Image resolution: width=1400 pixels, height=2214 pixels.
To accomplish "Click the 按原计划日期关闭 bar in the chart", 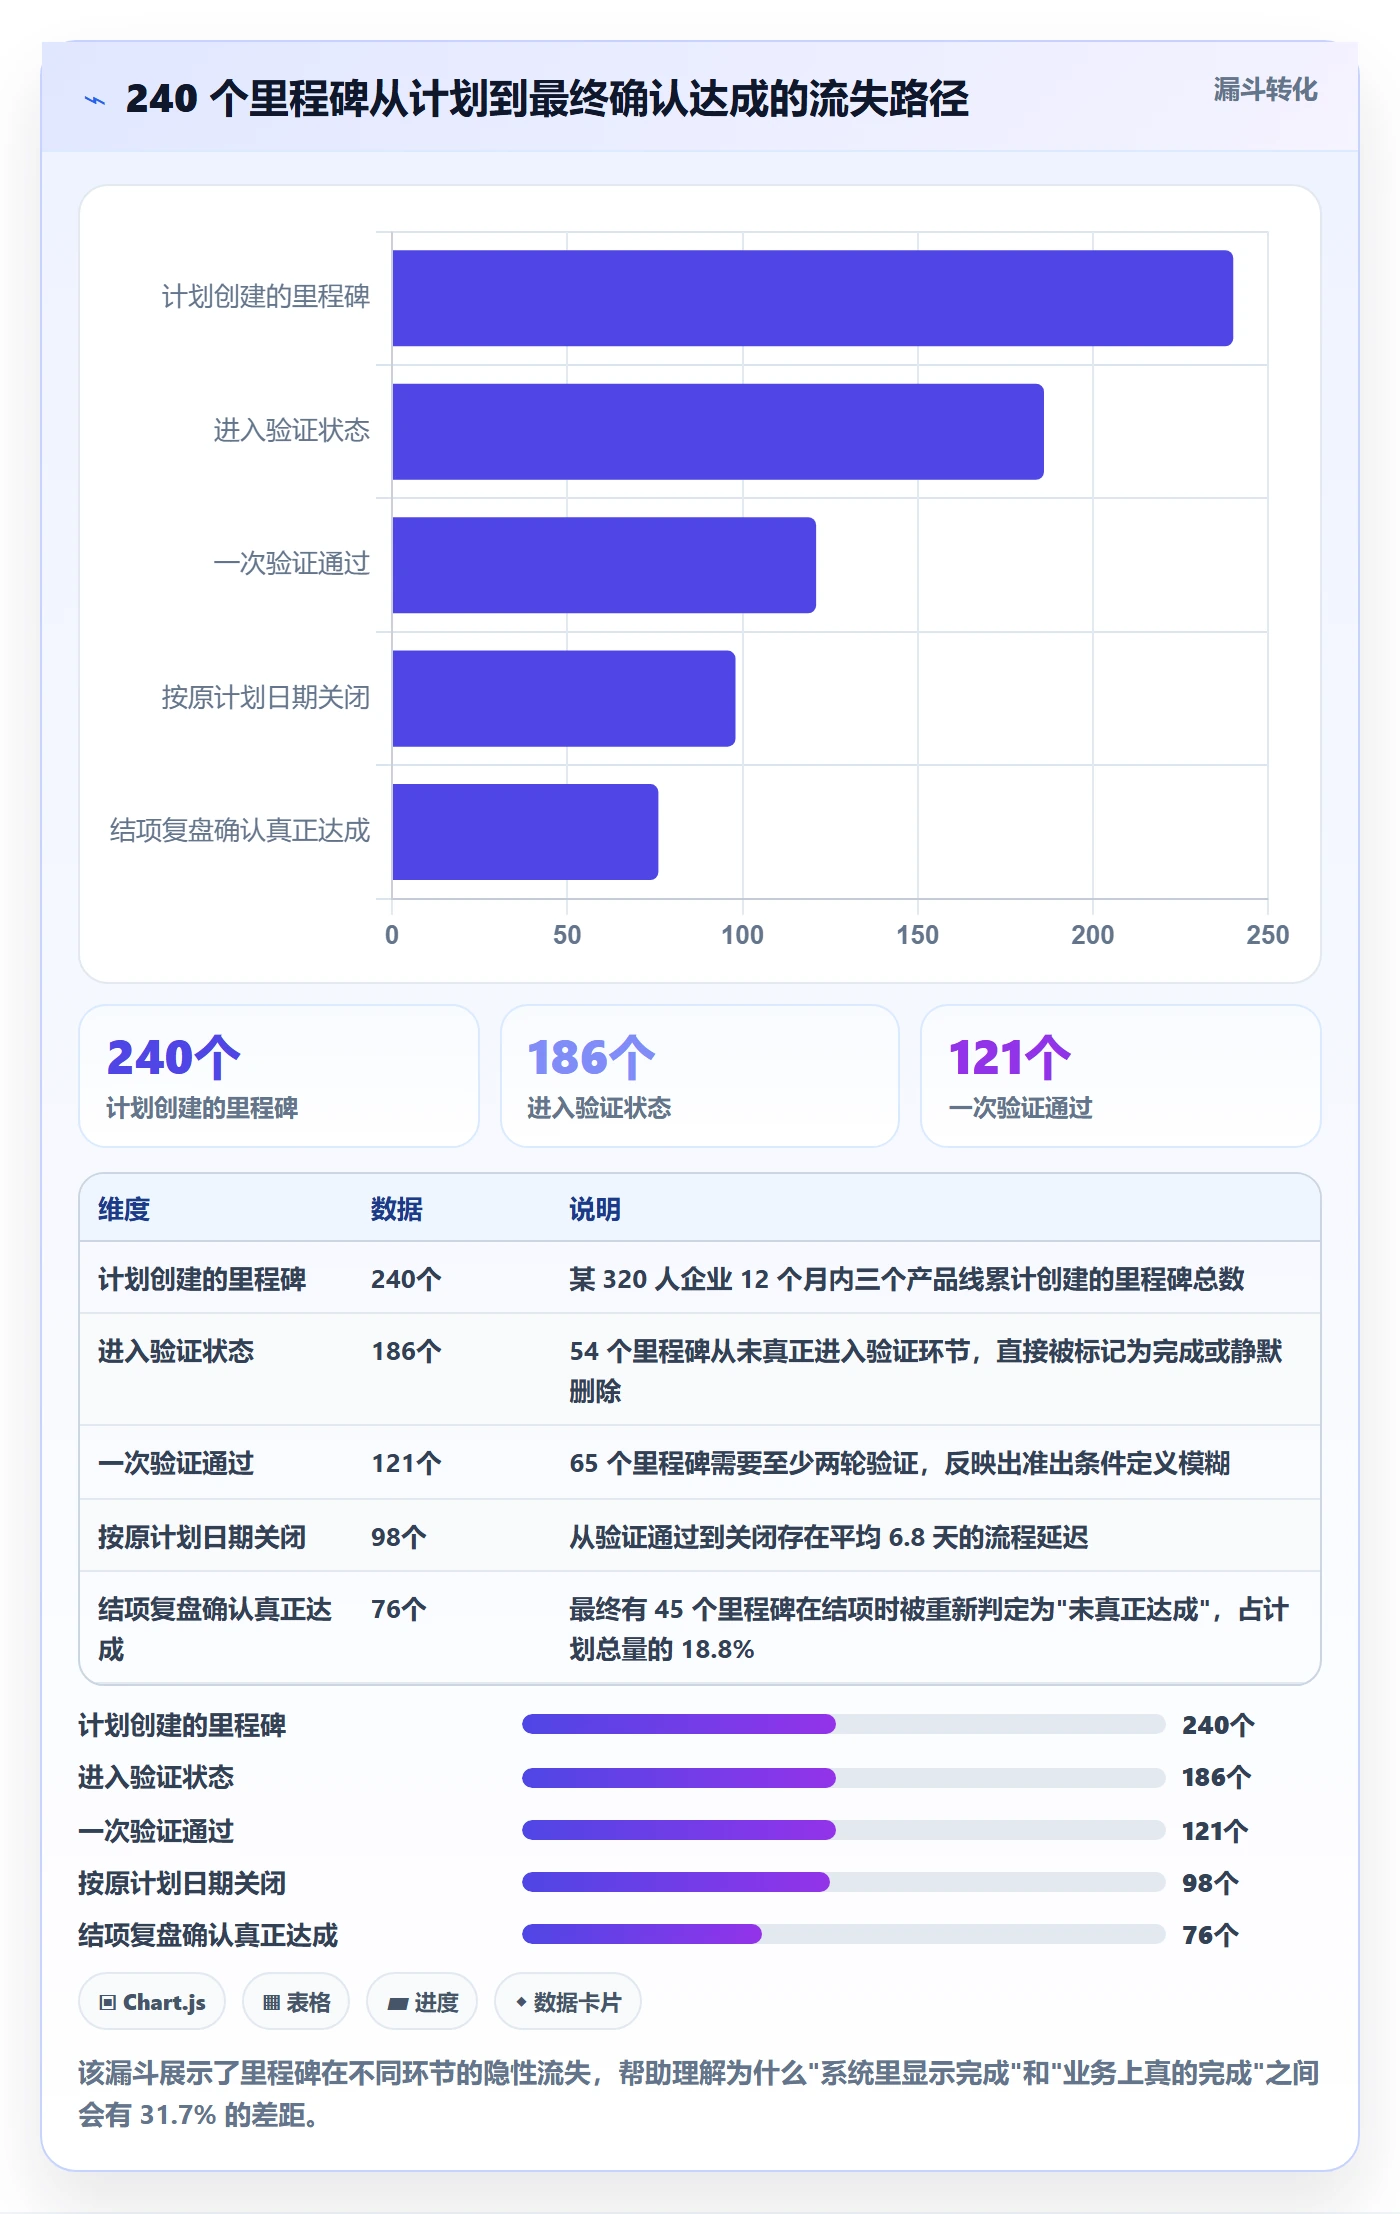I will pyautogui.click(x=564, y=699).
